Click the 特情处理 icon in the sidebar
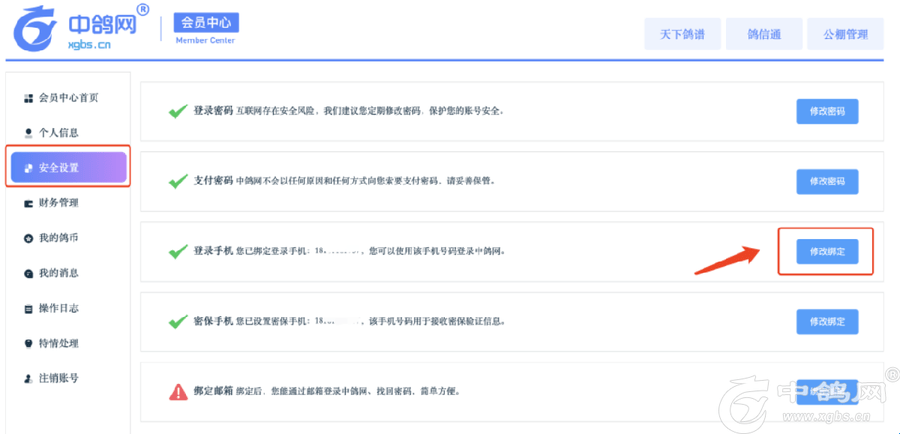 tap(28, 343)
